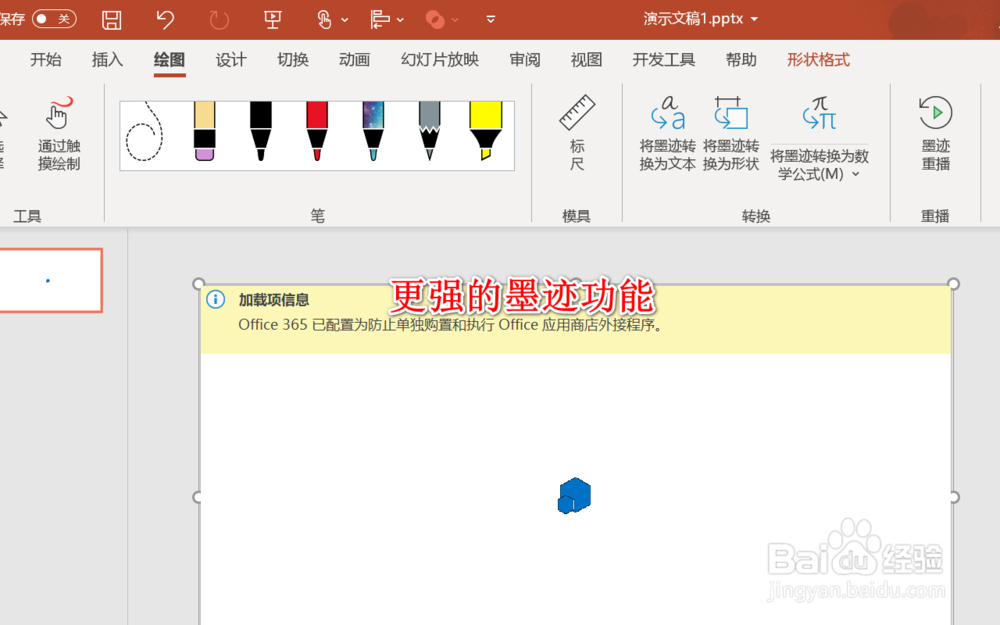Click 将墨迹转换为文本 ink to text
1000x625 pixels.
click(x=667, y=133)
